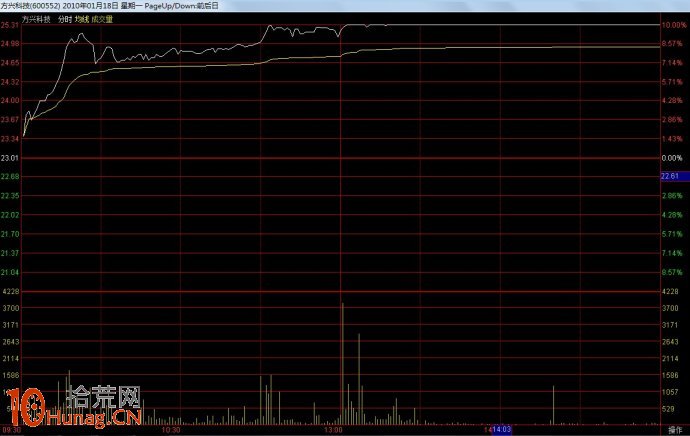This screenshot has width=690, height=436.
Task: Click the 方兴科技 stock name above chart
Action: pyautogui.click(x=36, y=19)
